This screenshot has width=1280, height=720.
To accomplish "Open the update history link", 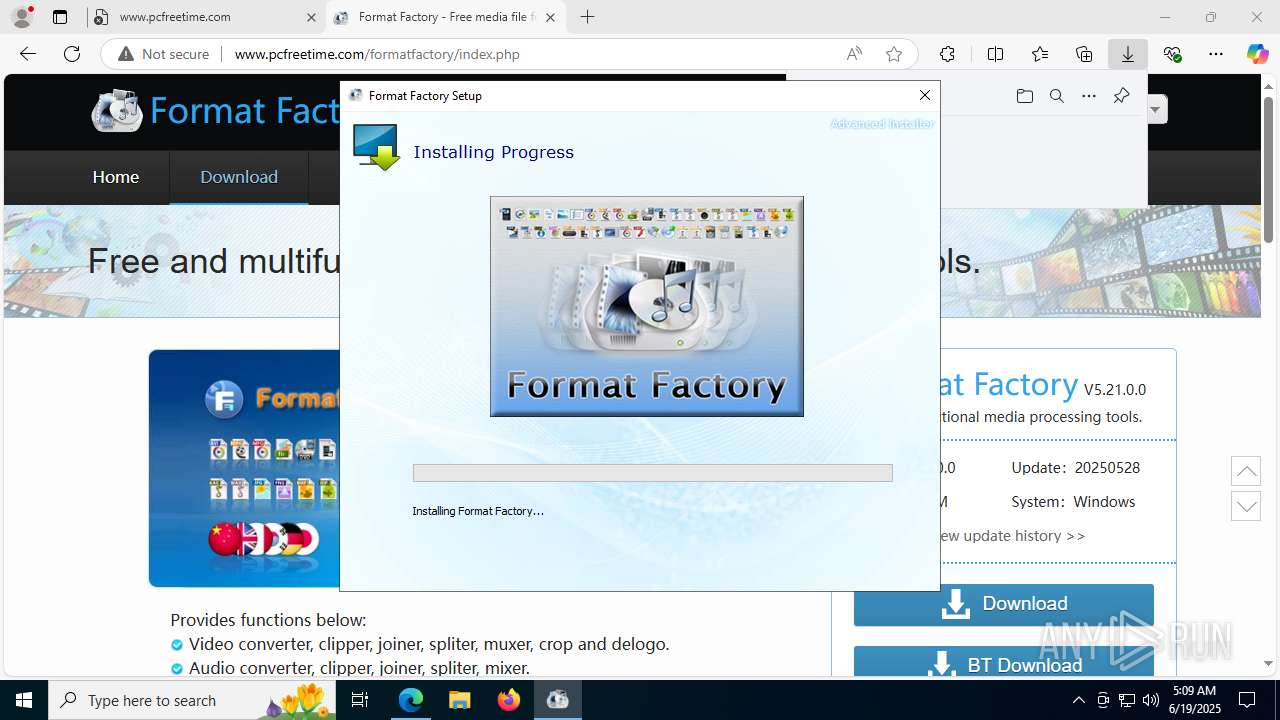I will click(1011, 536).
